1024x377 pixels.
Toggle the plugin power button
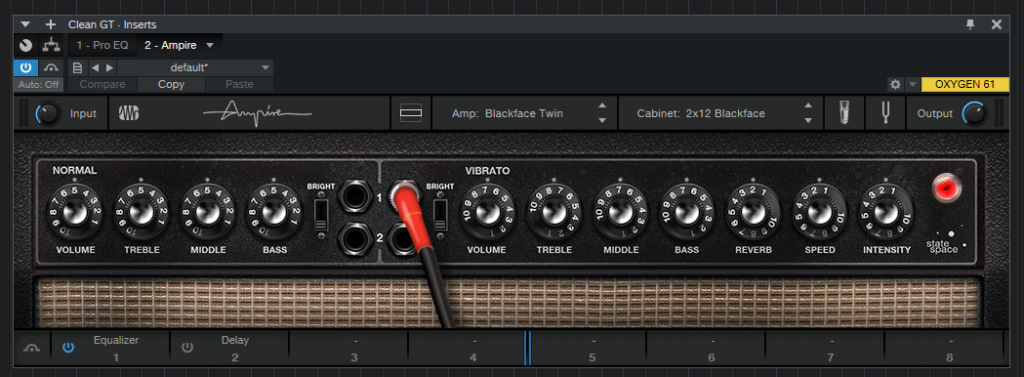click(25, 67)
